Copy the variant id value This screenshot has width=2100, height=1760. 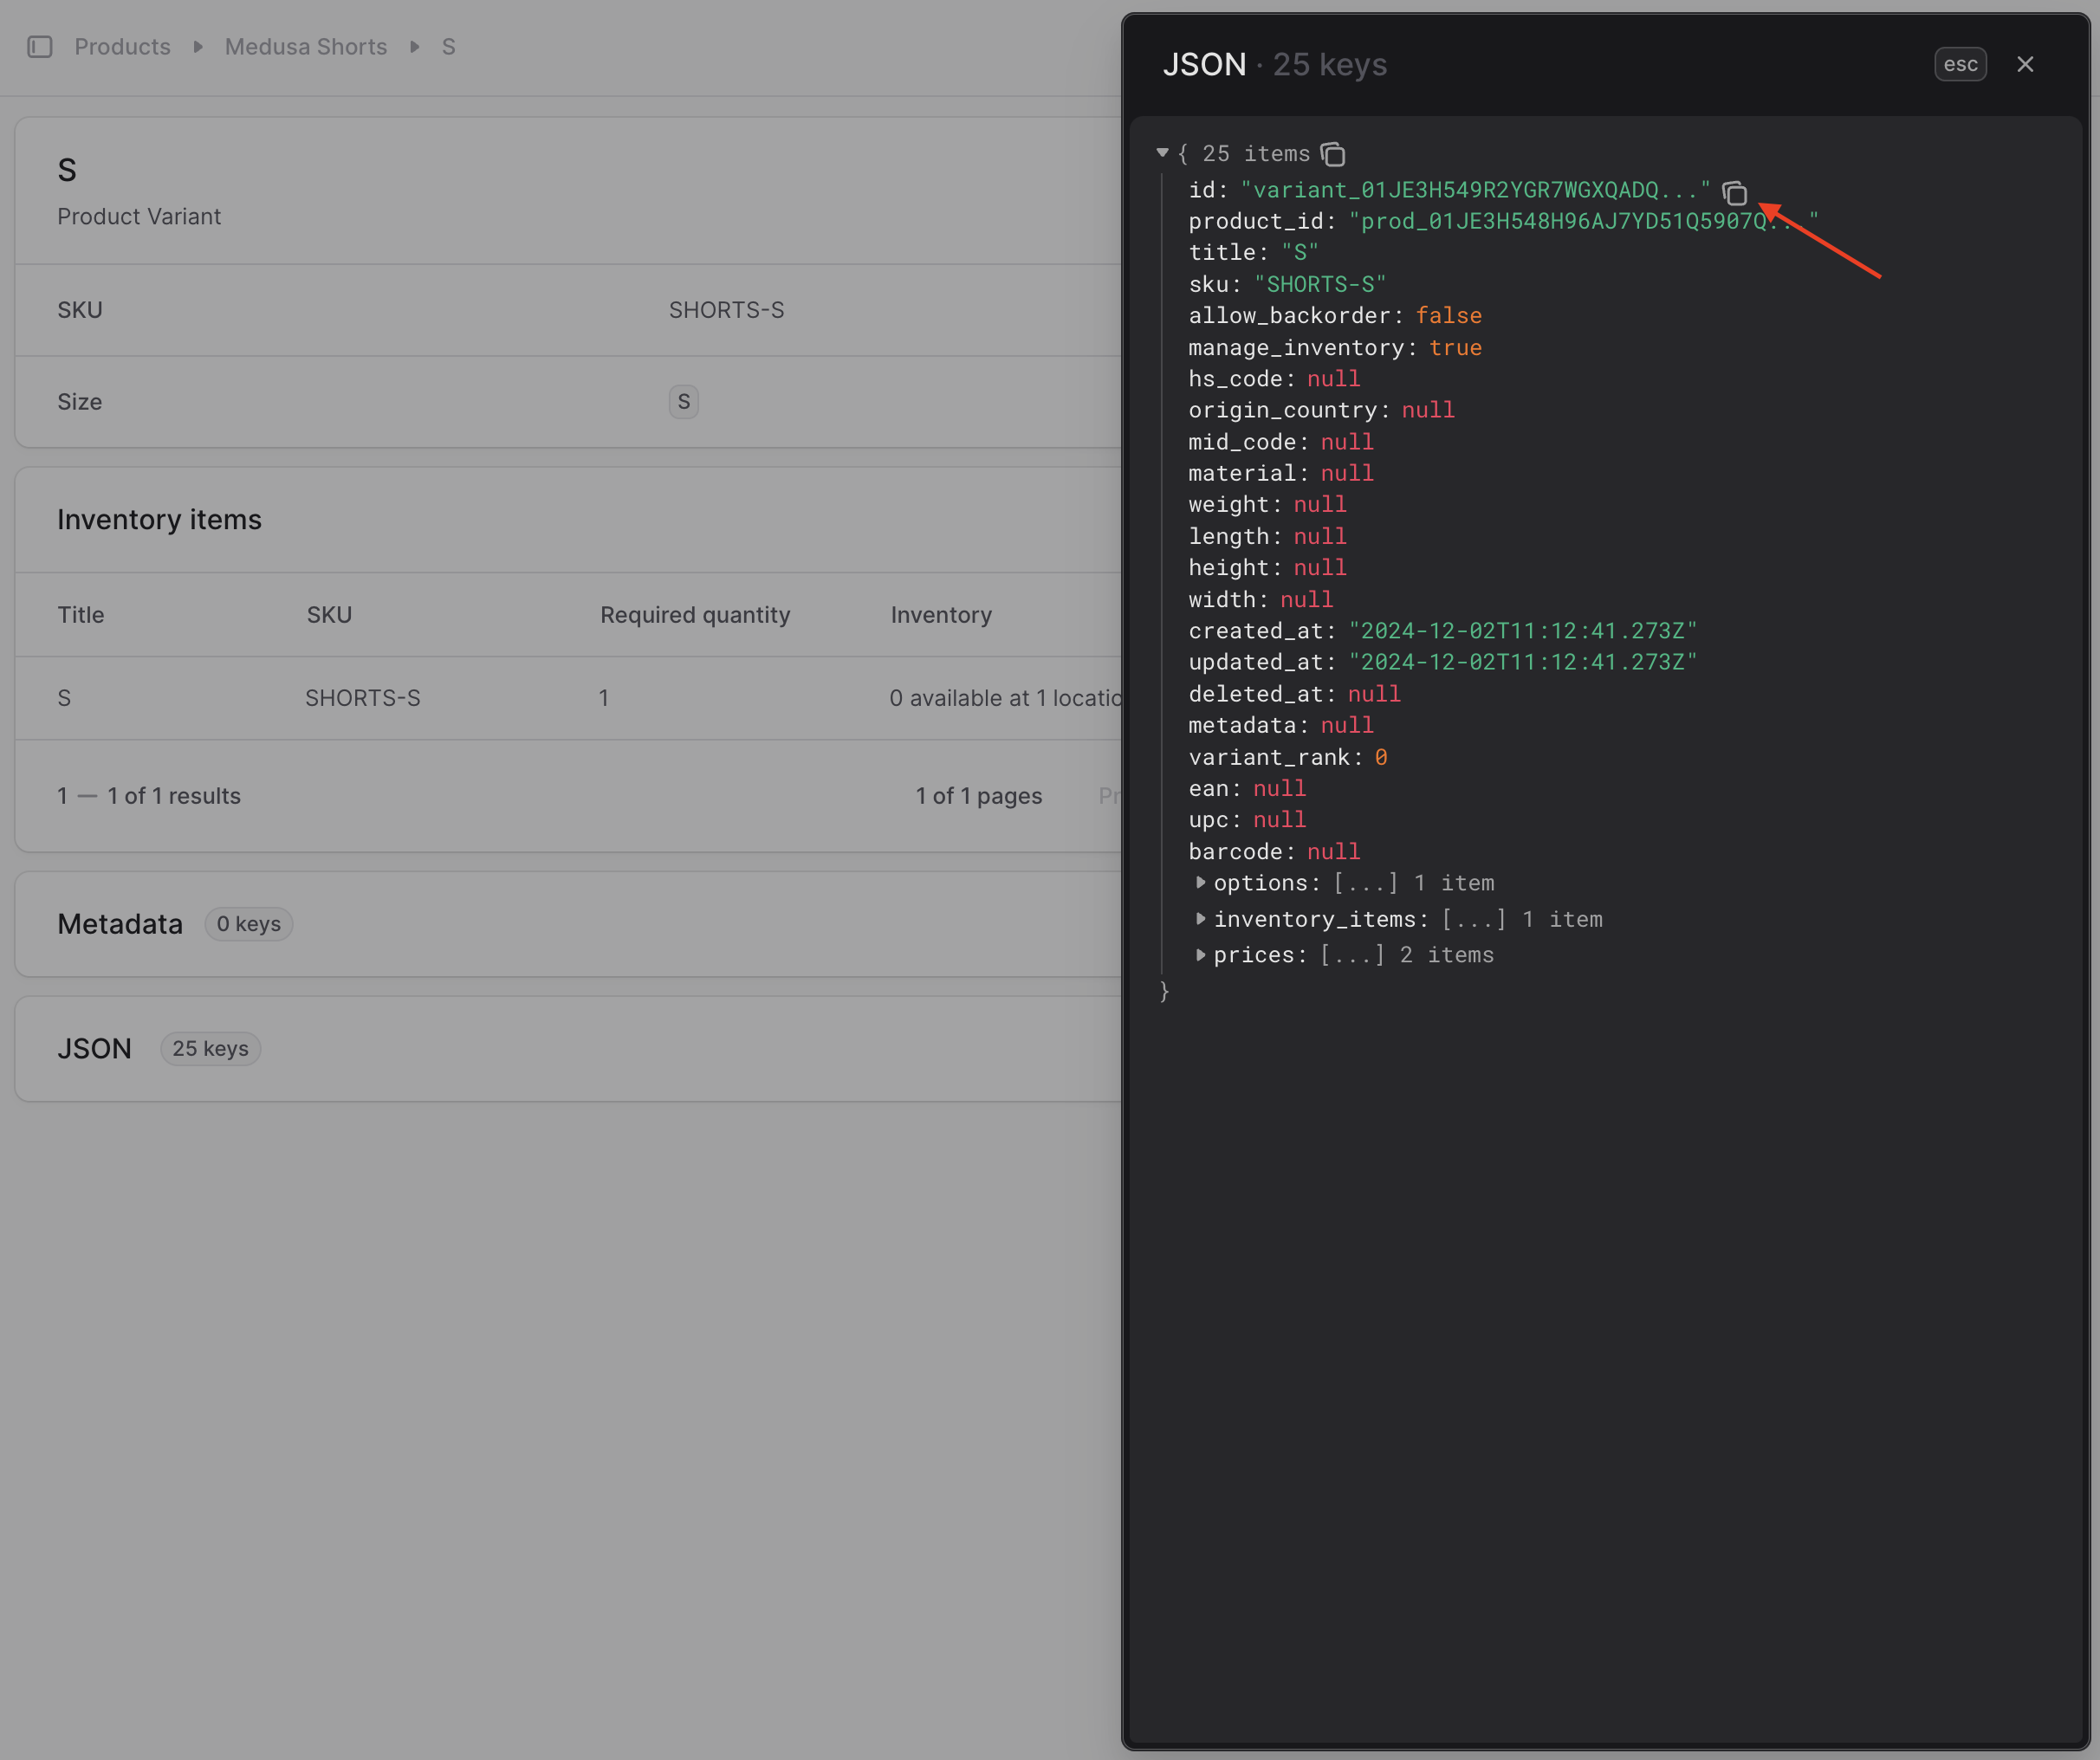click(1735, 192)
